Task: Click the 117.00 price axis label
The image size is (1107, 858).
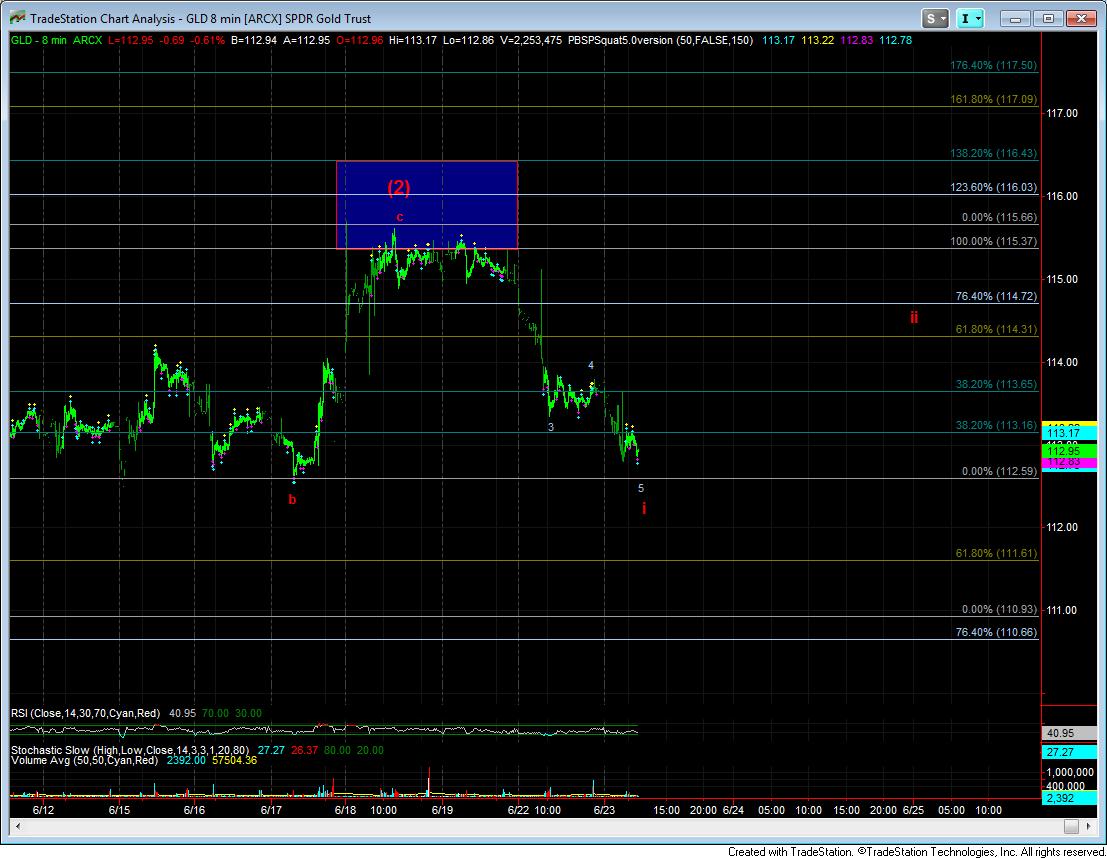Action: pos(1062,113)
